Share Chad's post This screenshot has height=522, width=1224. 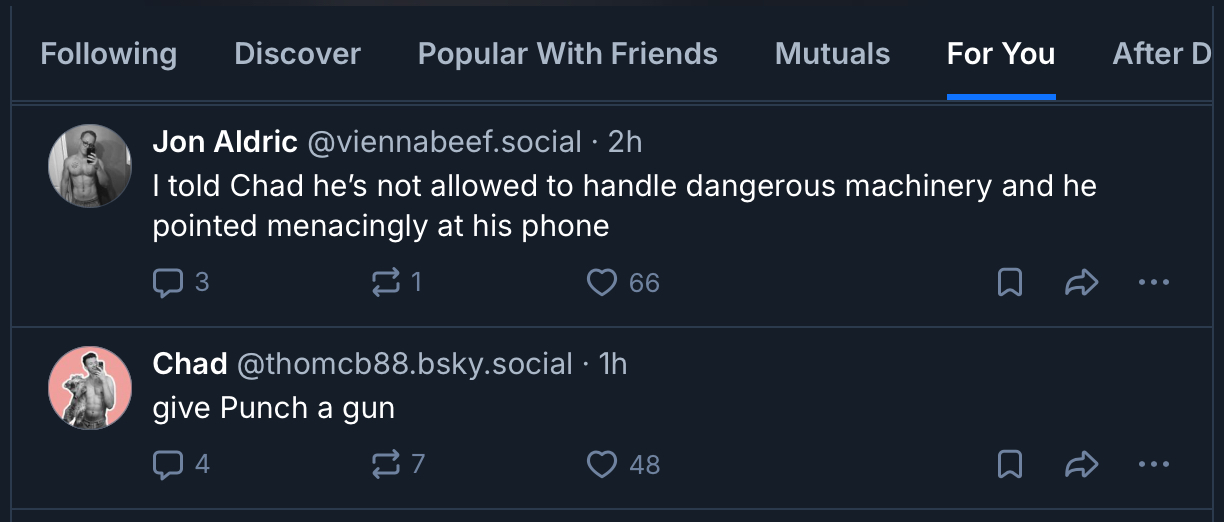(1081, 464)
